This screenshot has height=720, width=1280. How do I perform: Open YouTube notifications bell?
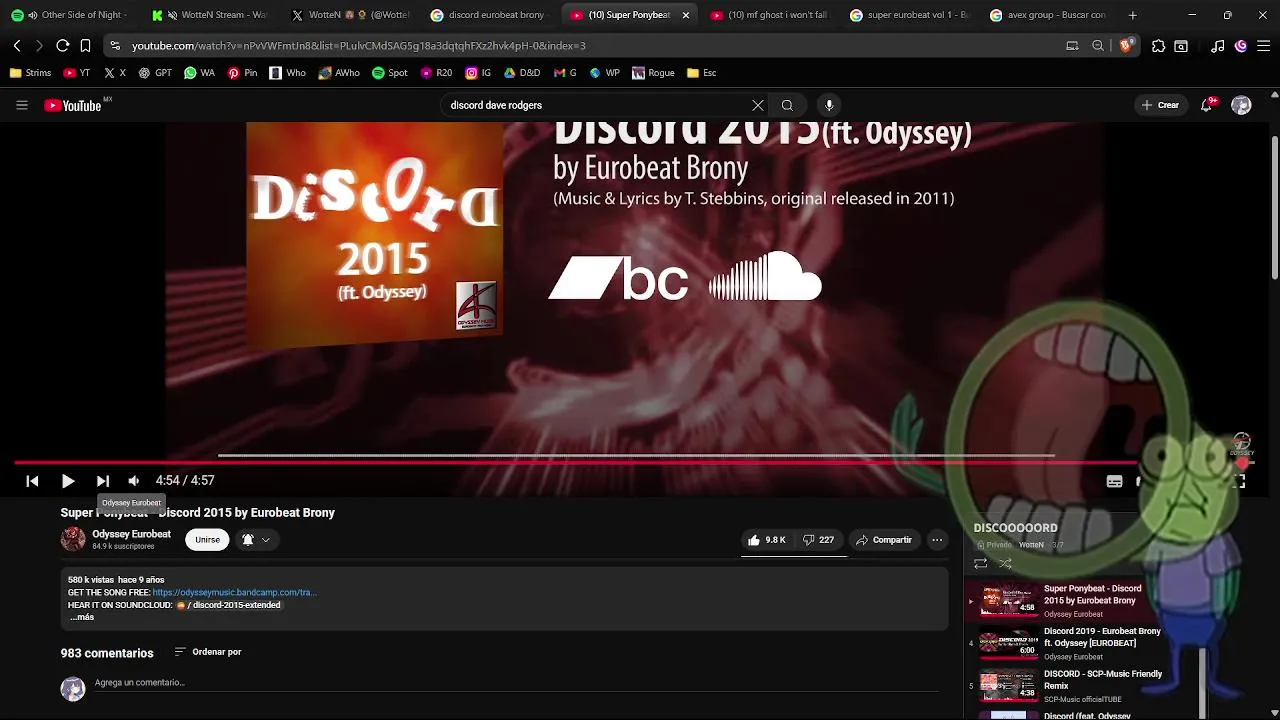click(1207, 105)
